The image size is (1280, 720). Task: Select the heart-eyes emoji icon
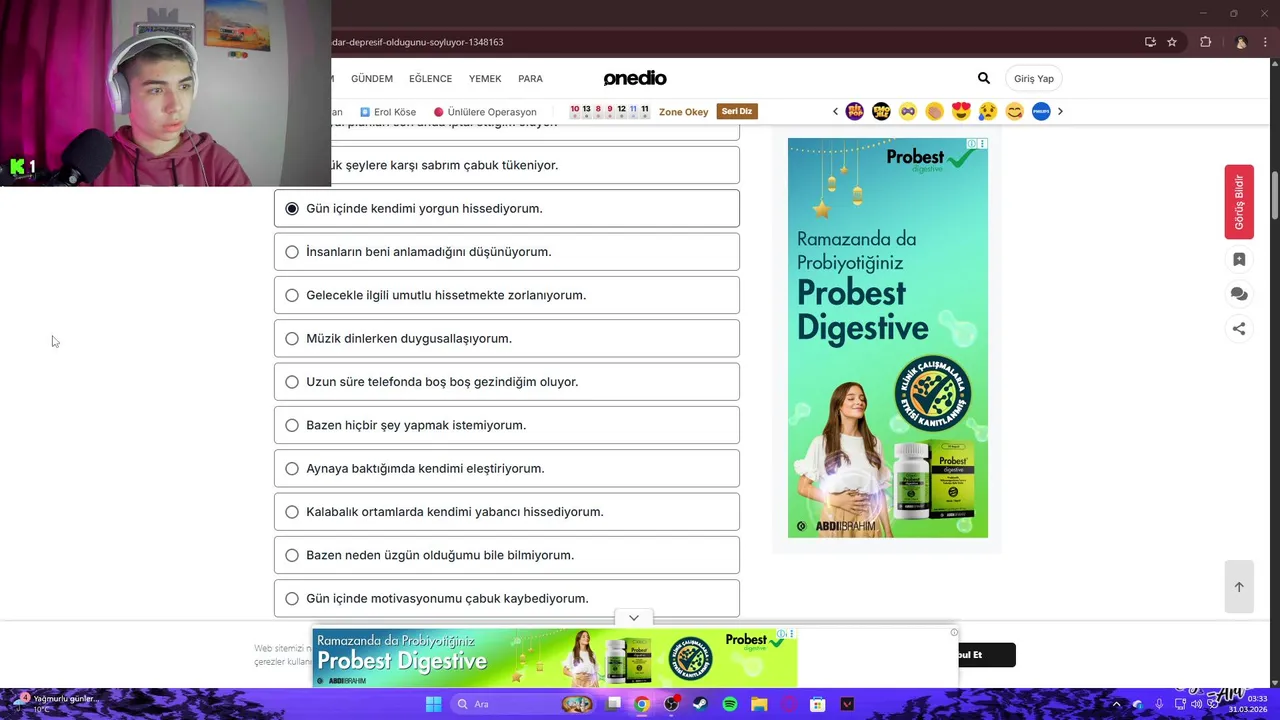click(x=961, y=111)
